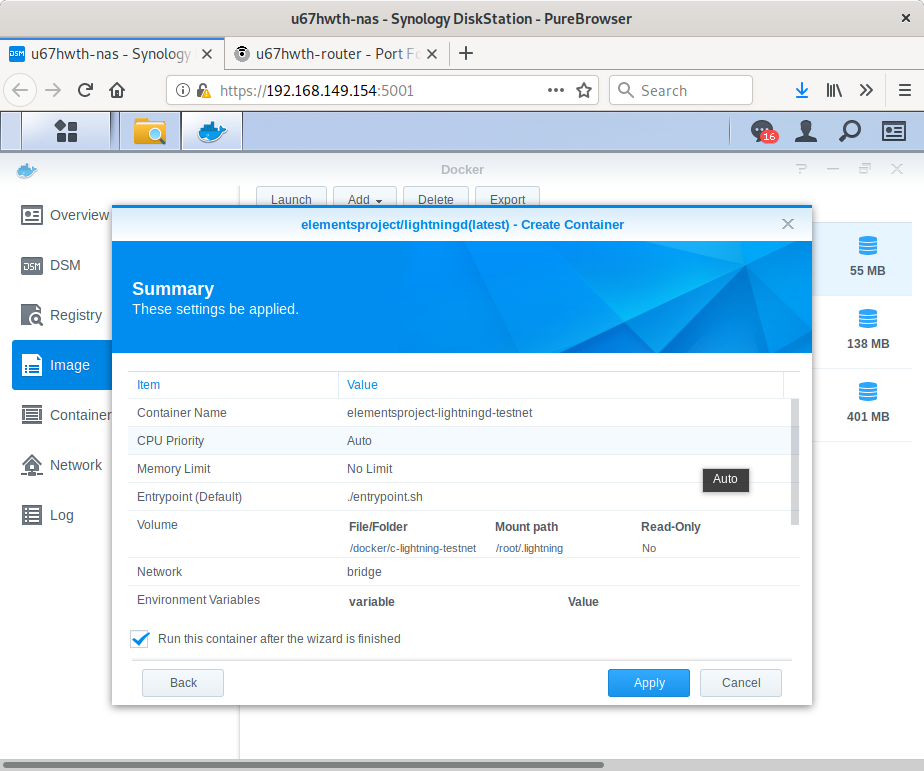The image size is (924, 771).
Task: Open Network section in Docker sidebar
Action: pos(61,465)
